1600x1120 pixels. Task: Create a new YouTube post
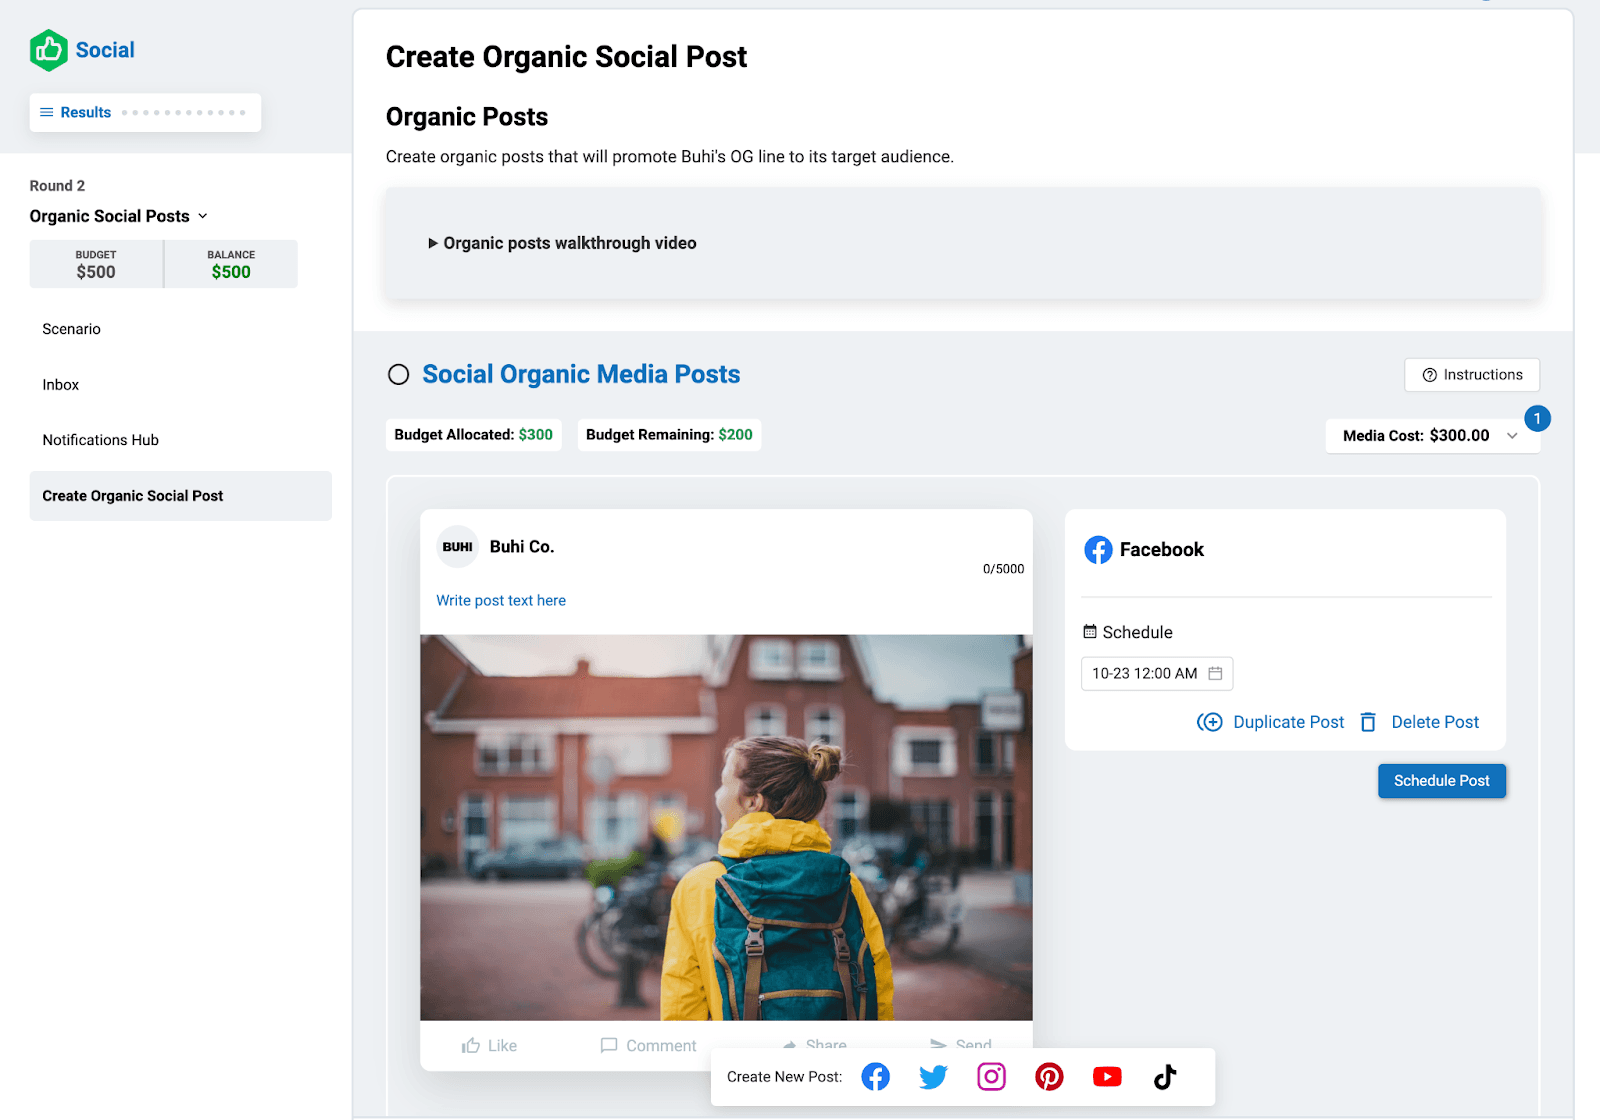pyautogui.click(x=1107, y=1077)
